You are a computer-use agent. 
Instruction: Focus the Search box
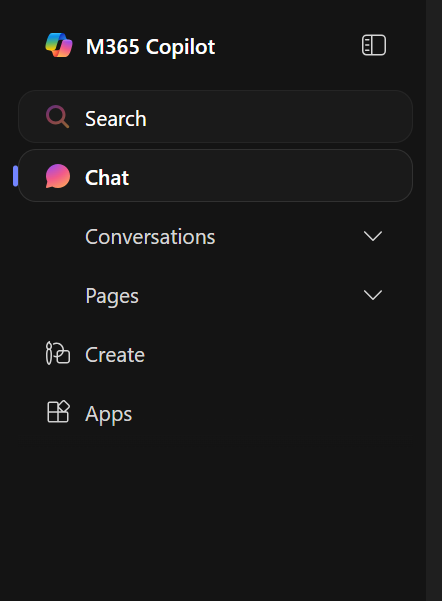(x=215, y=117)
